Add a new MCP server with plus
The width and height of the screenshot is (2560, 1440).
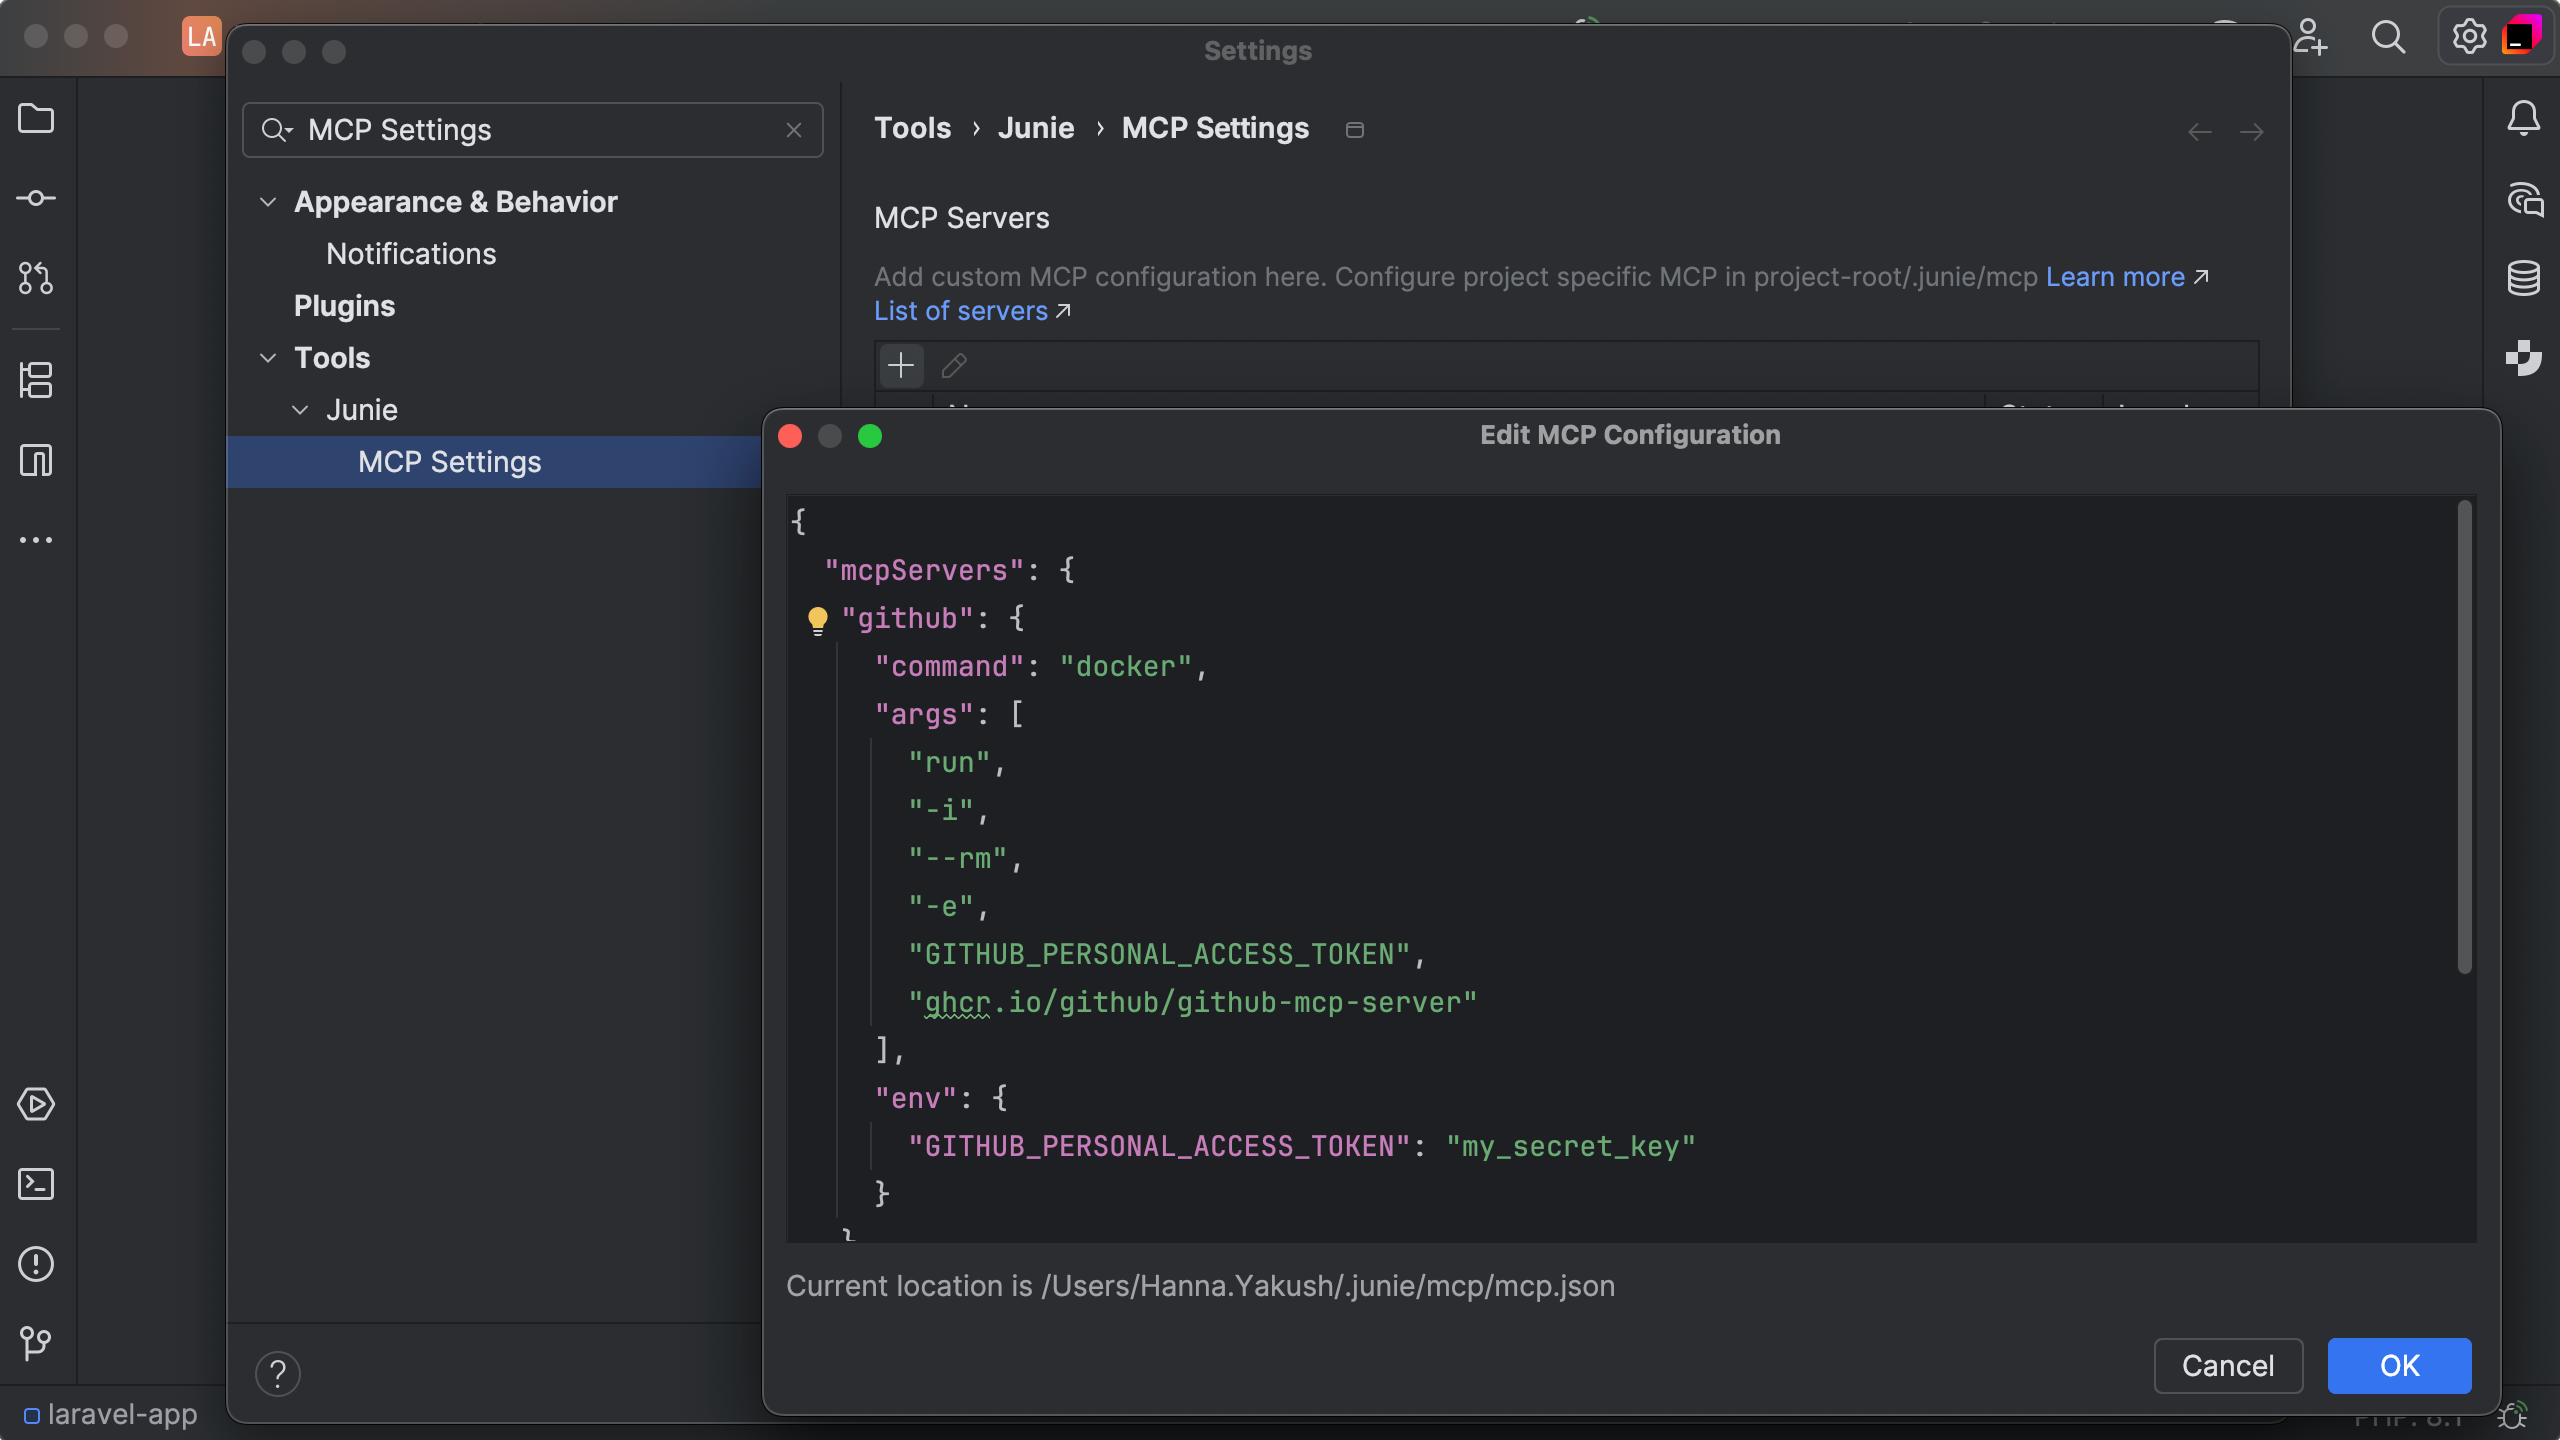point(901,365)
